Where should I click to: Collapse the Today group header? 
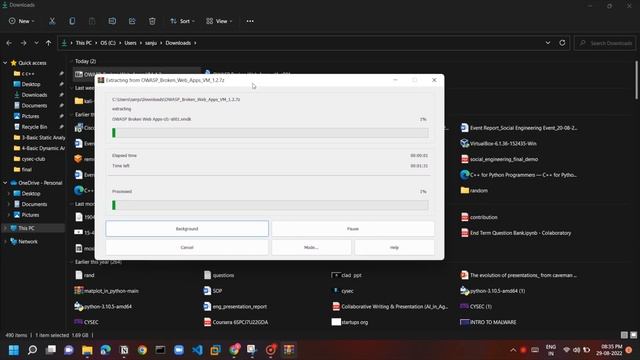pos(72,61)
